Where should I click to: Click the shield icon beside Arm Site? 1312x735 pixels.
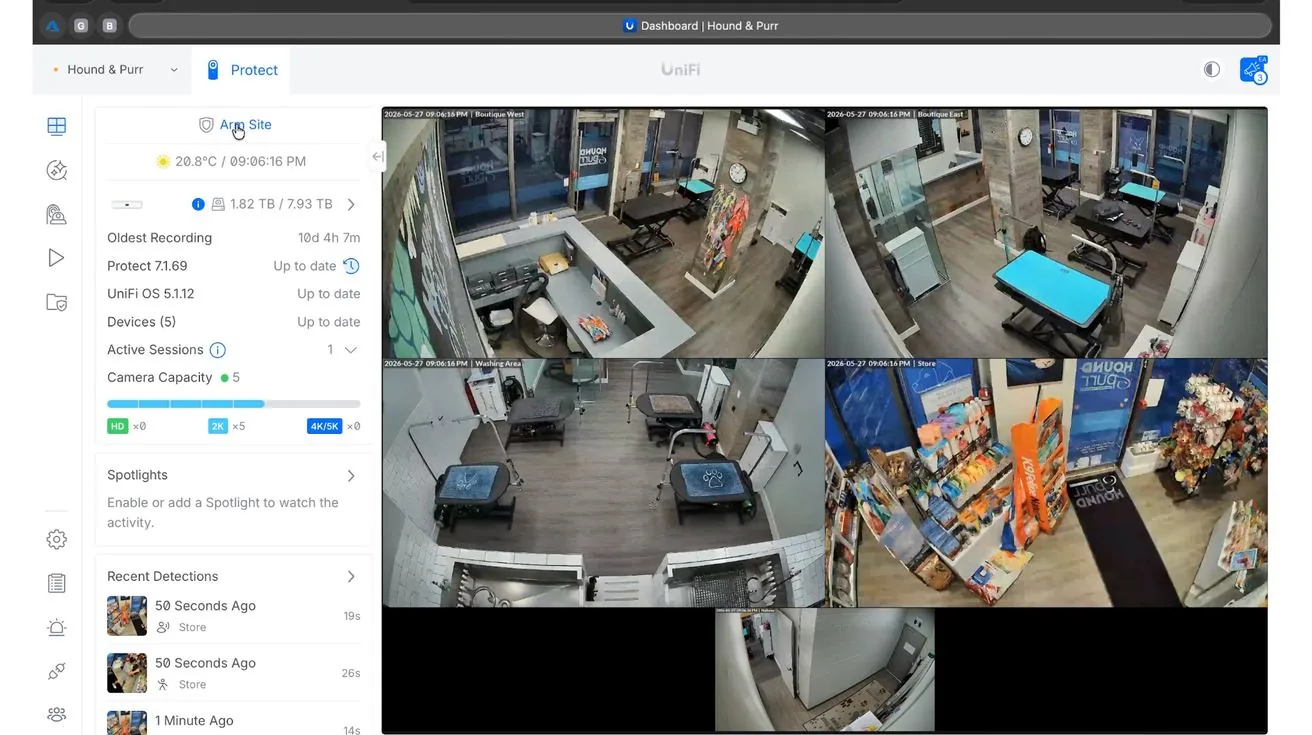[206, 125]
